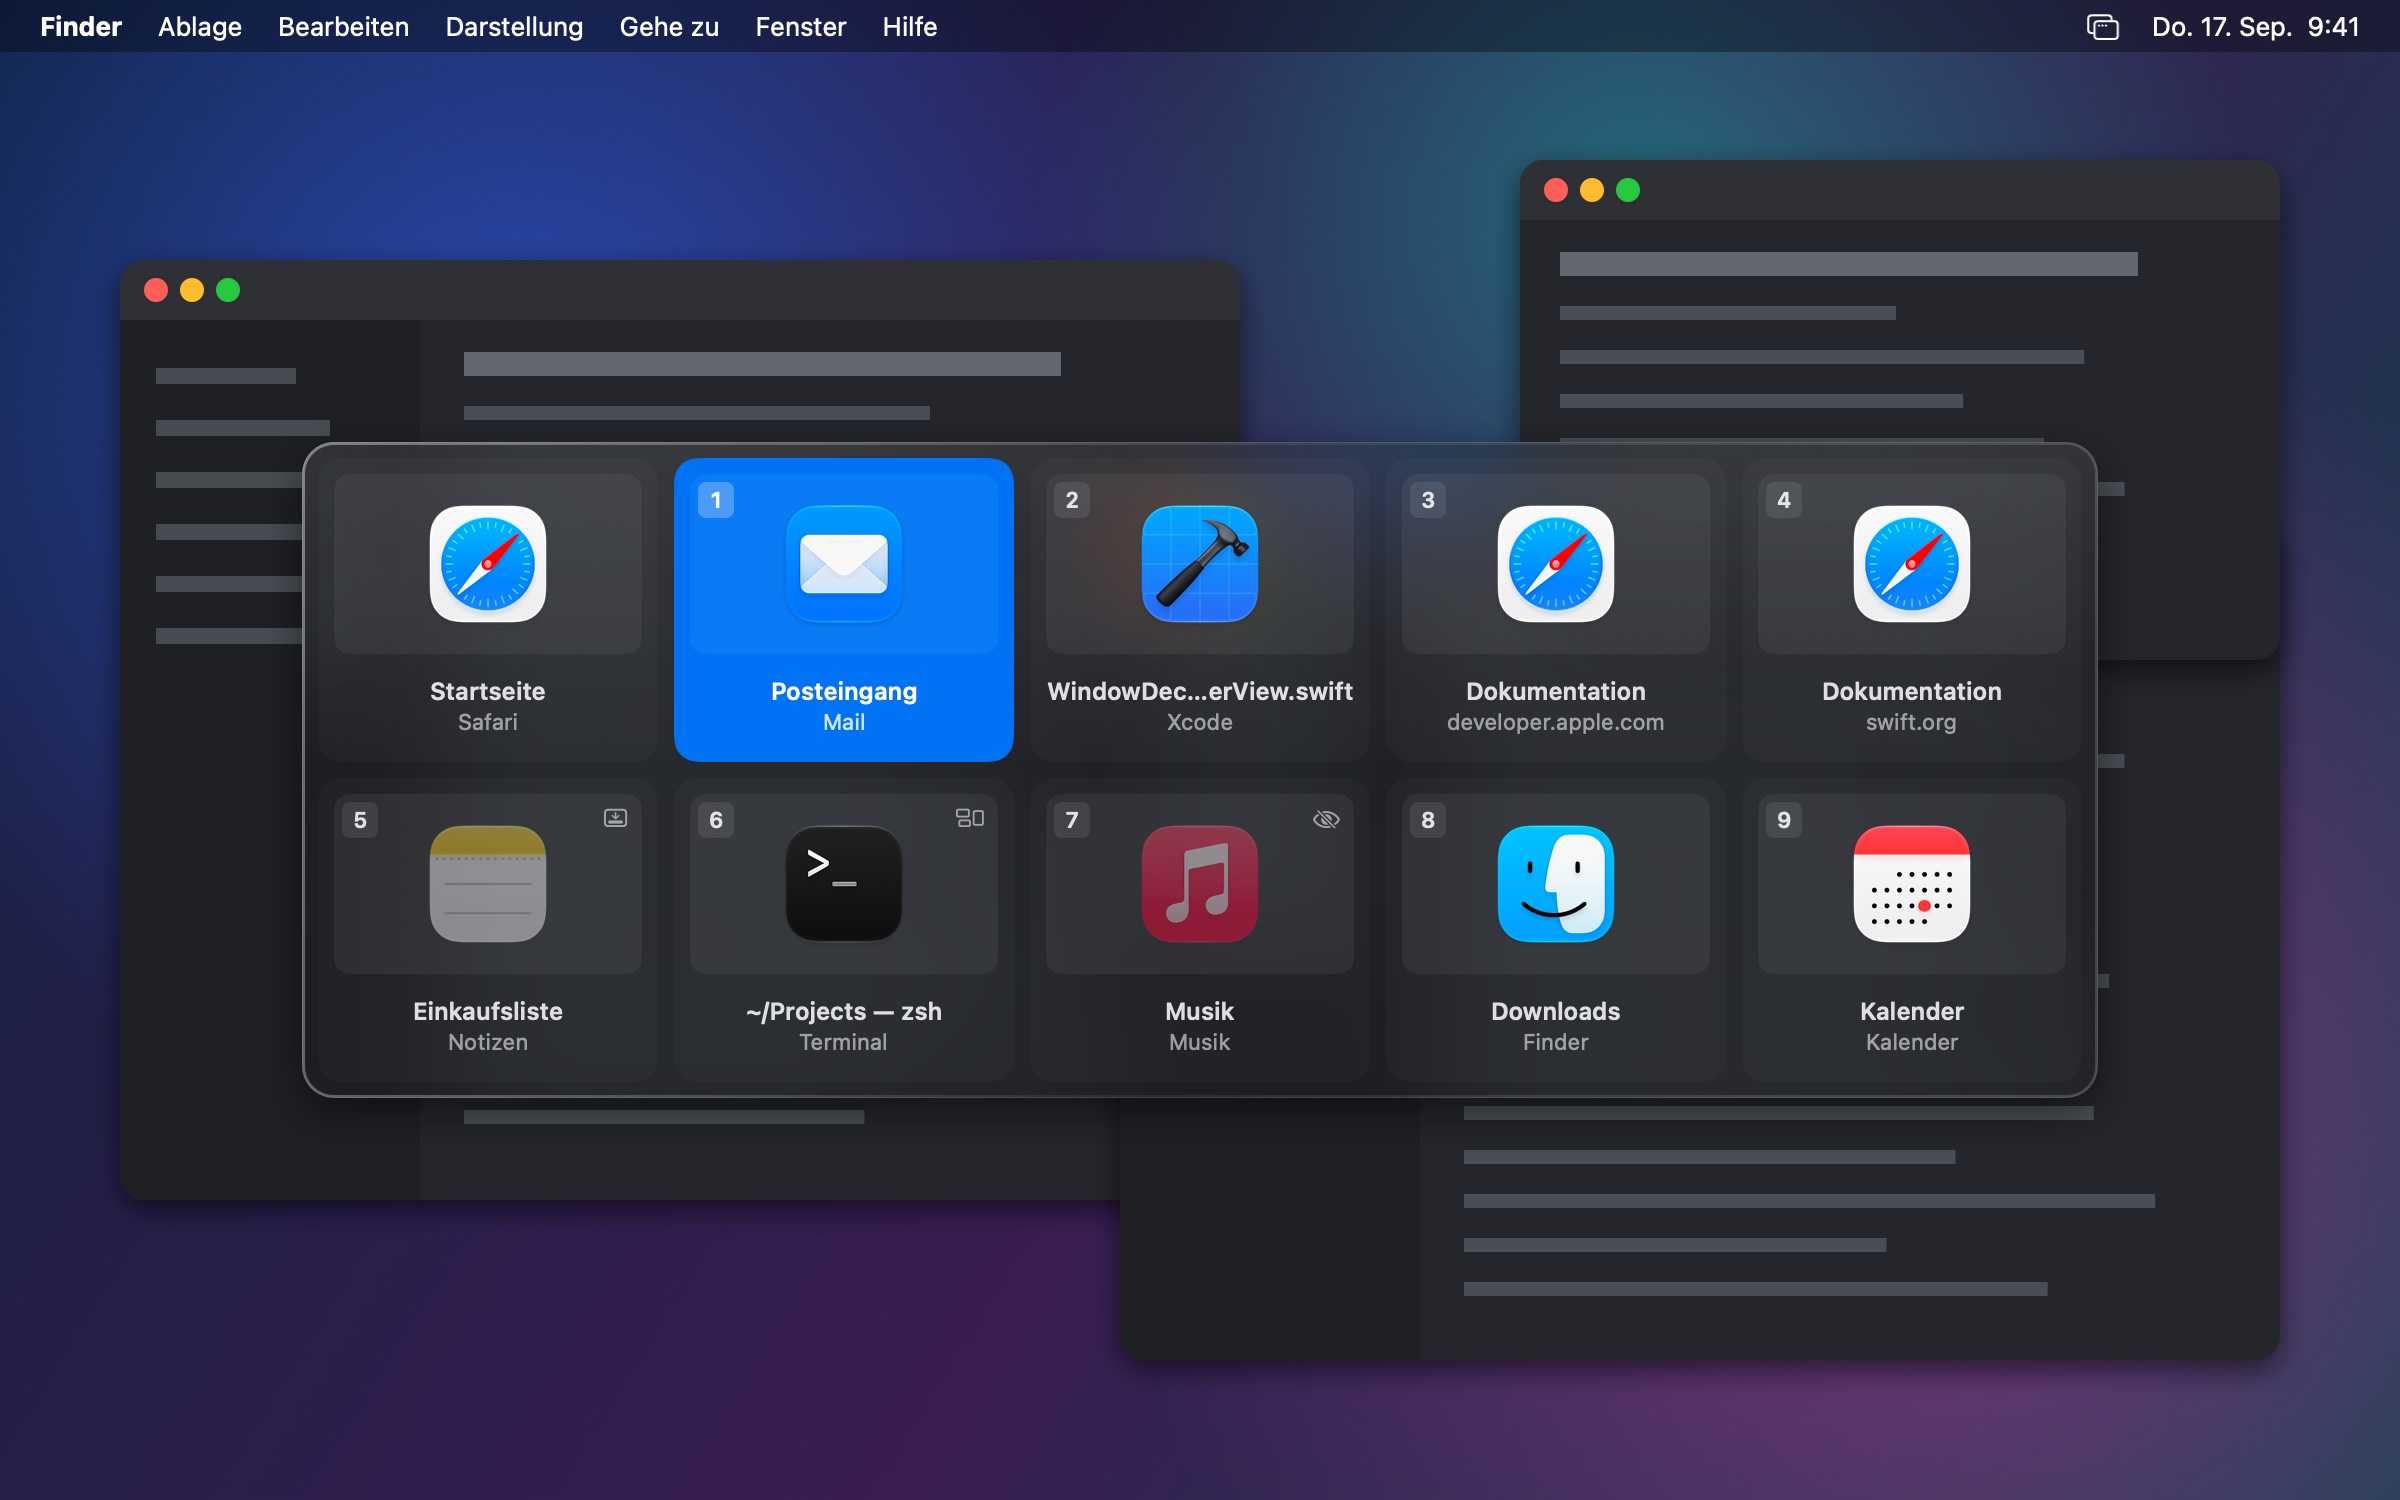Viewport: 2400px width, 1500px height.
Task: Click the WindowDec...erView.swift title text
Action: pos(1200,691)
